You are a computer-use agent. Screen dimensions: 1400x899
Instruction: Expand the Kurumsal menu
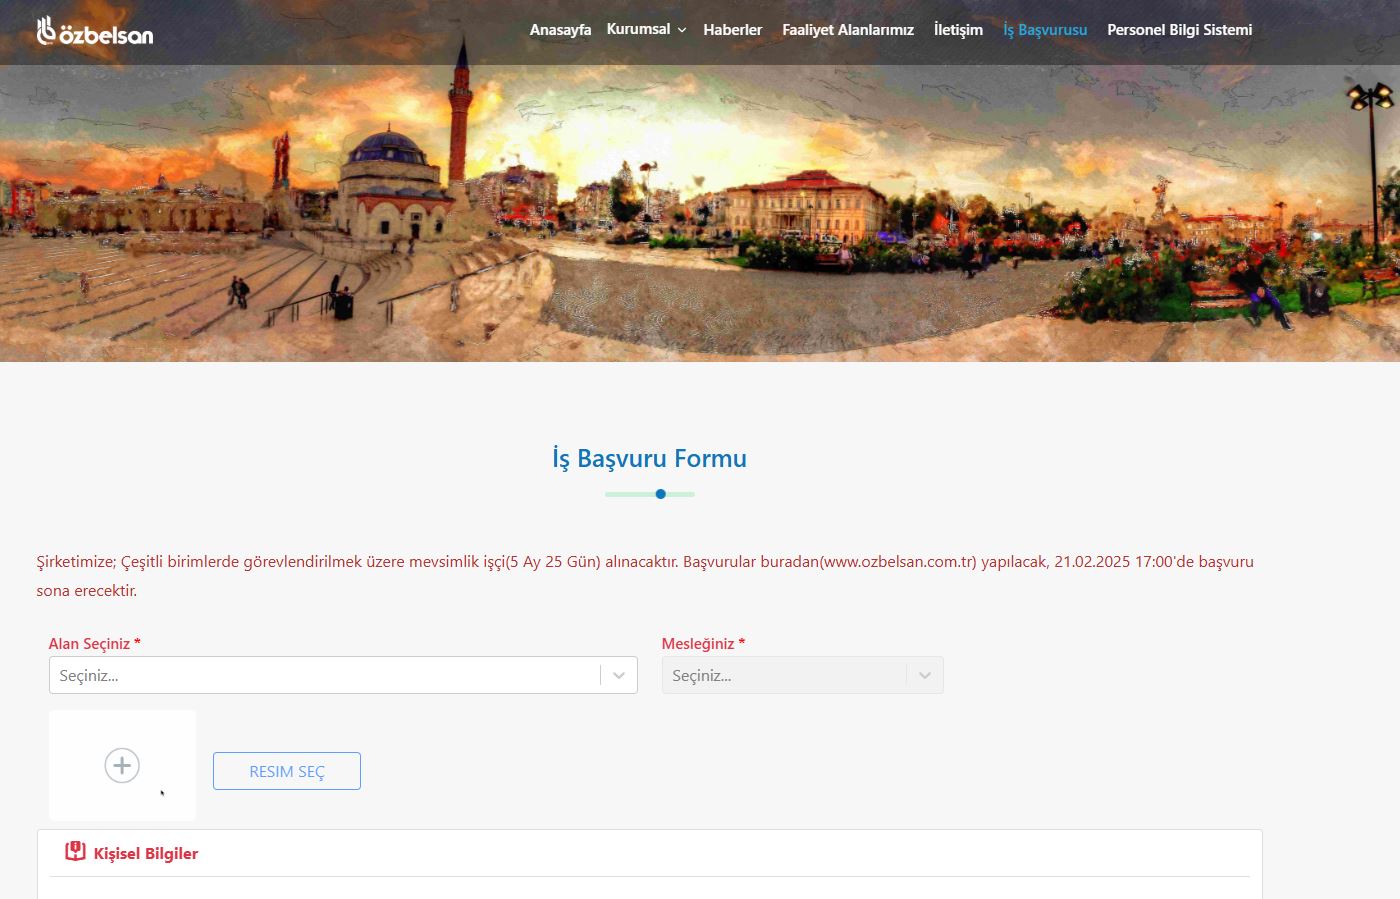(646, 29)
